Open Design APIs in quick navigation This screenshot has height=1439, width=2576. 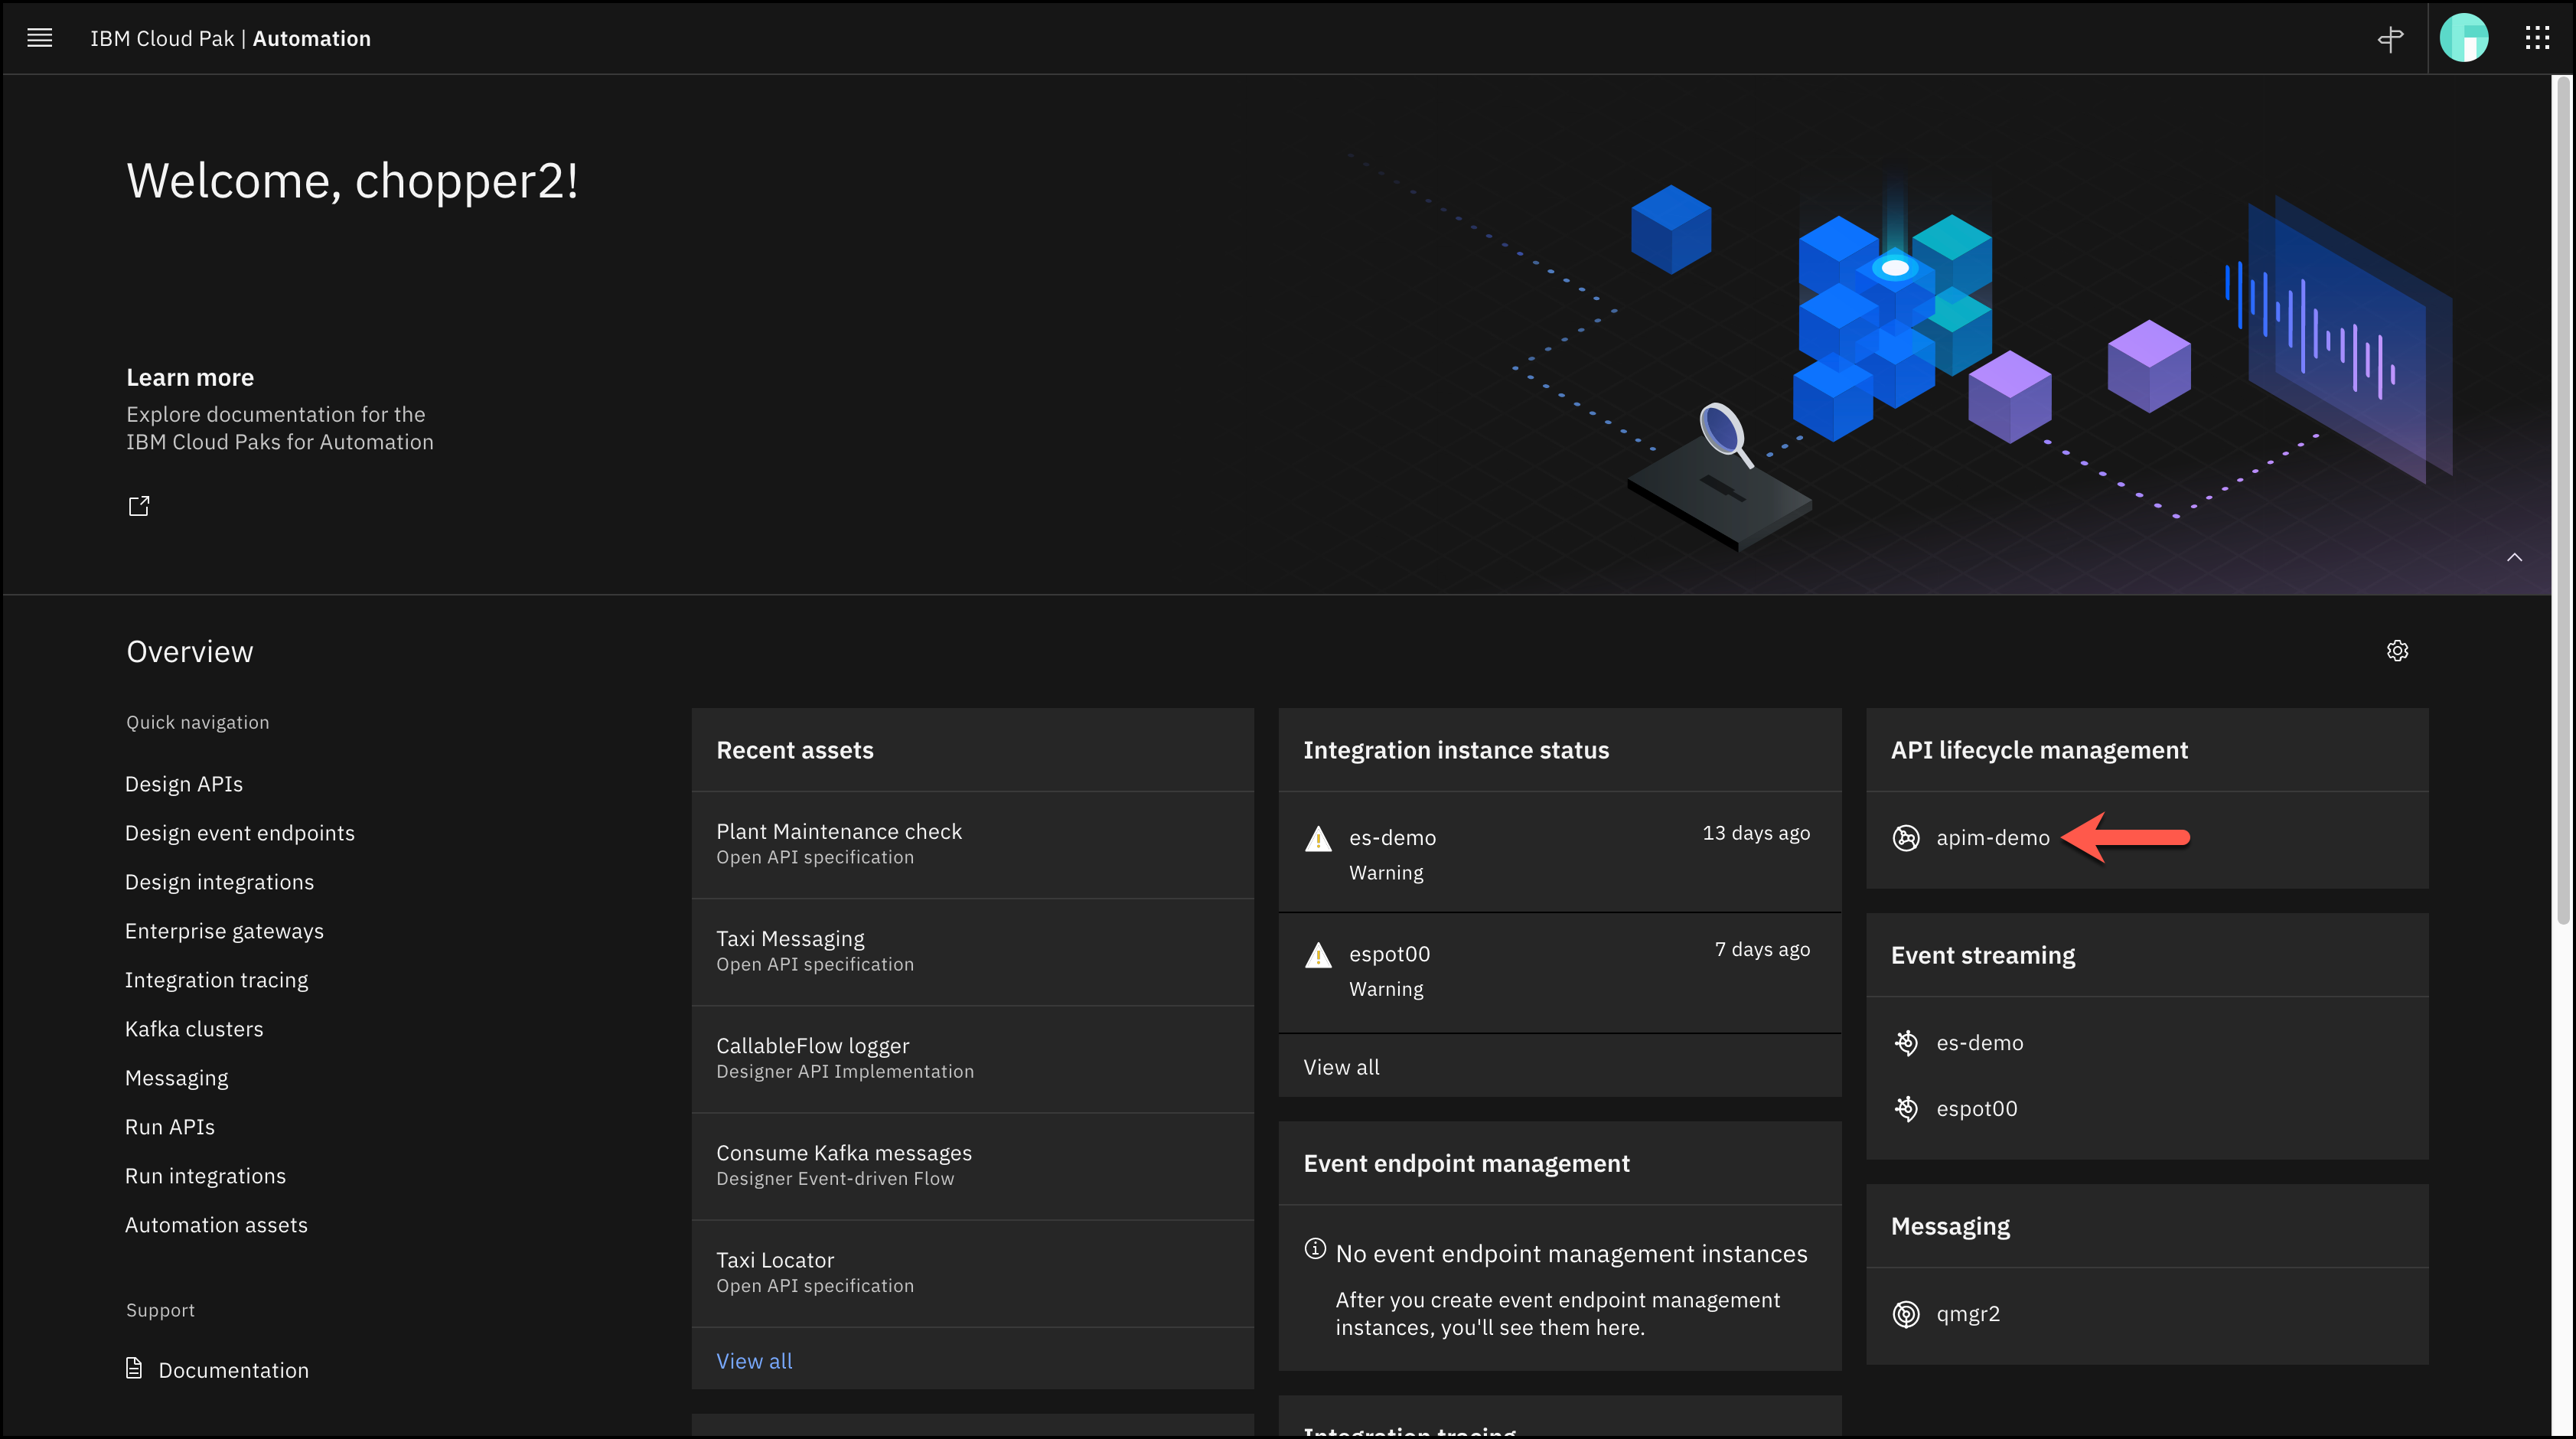pos(184,784)
